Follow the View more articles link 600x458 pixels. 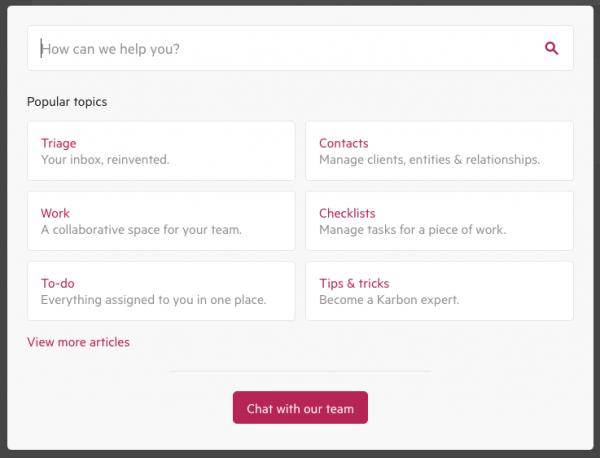78,342
